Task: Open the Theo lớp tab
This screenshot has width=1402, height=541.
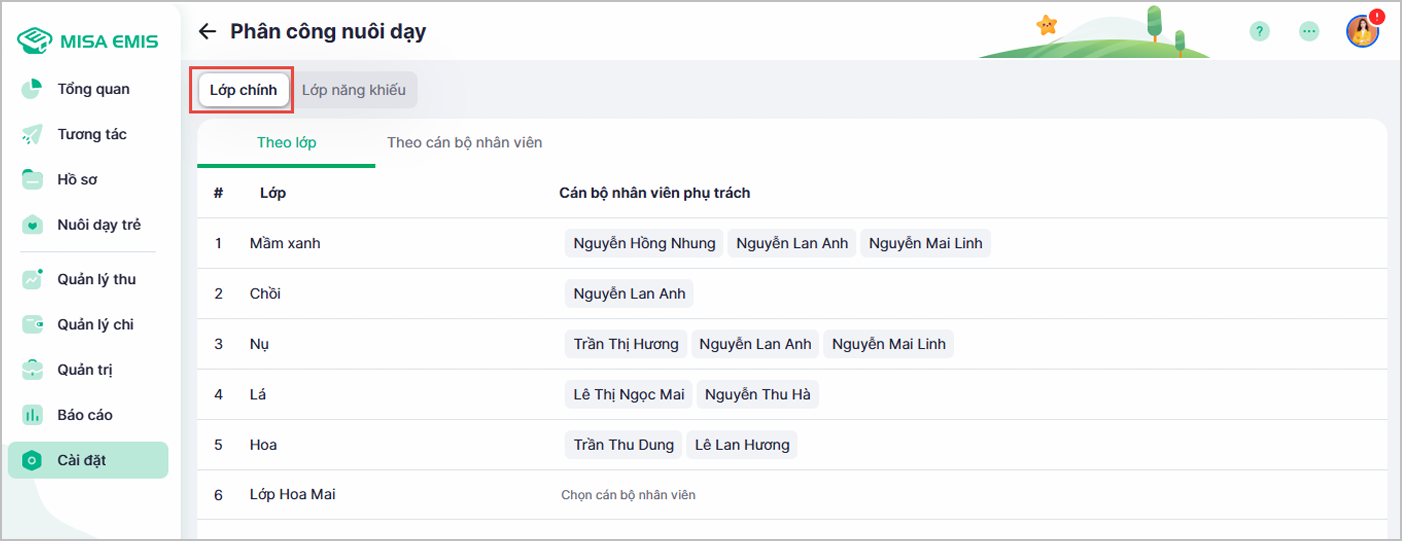Action: [x=286, y=142]
